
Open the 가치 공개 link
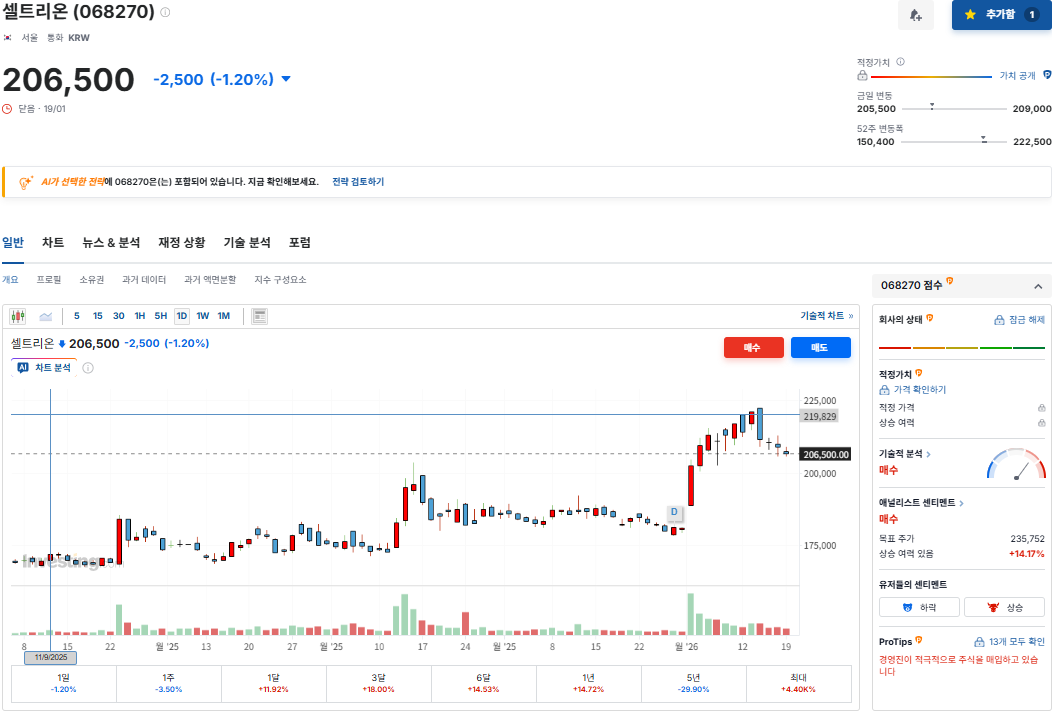click(x=1017, y=76)
